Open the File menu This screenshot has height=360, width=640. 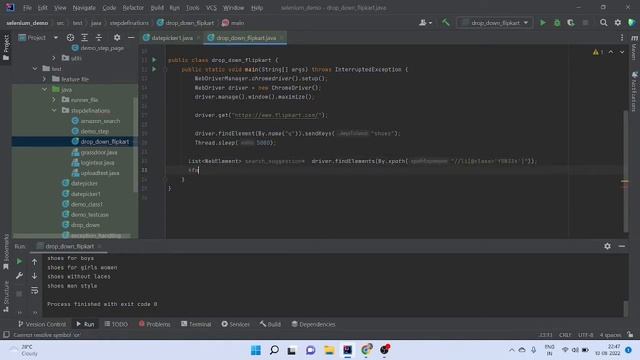point(27,8)
